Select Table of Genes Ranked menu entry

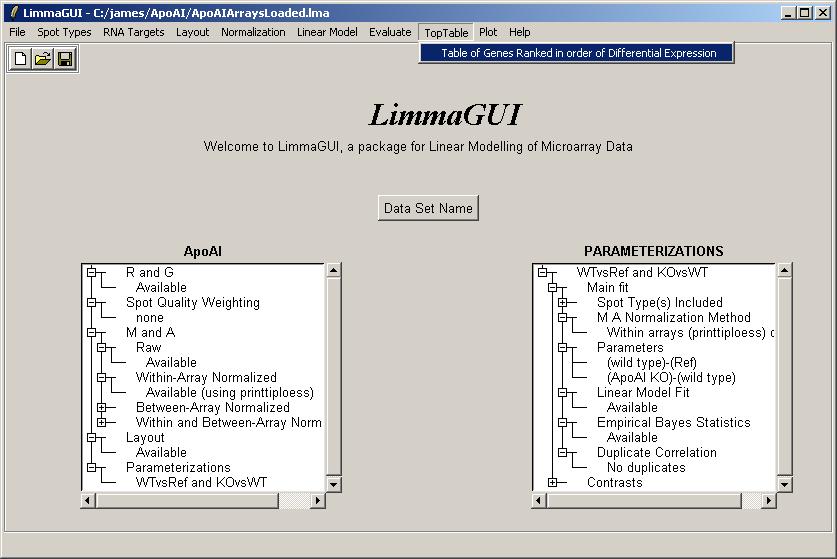pos(578,53)
